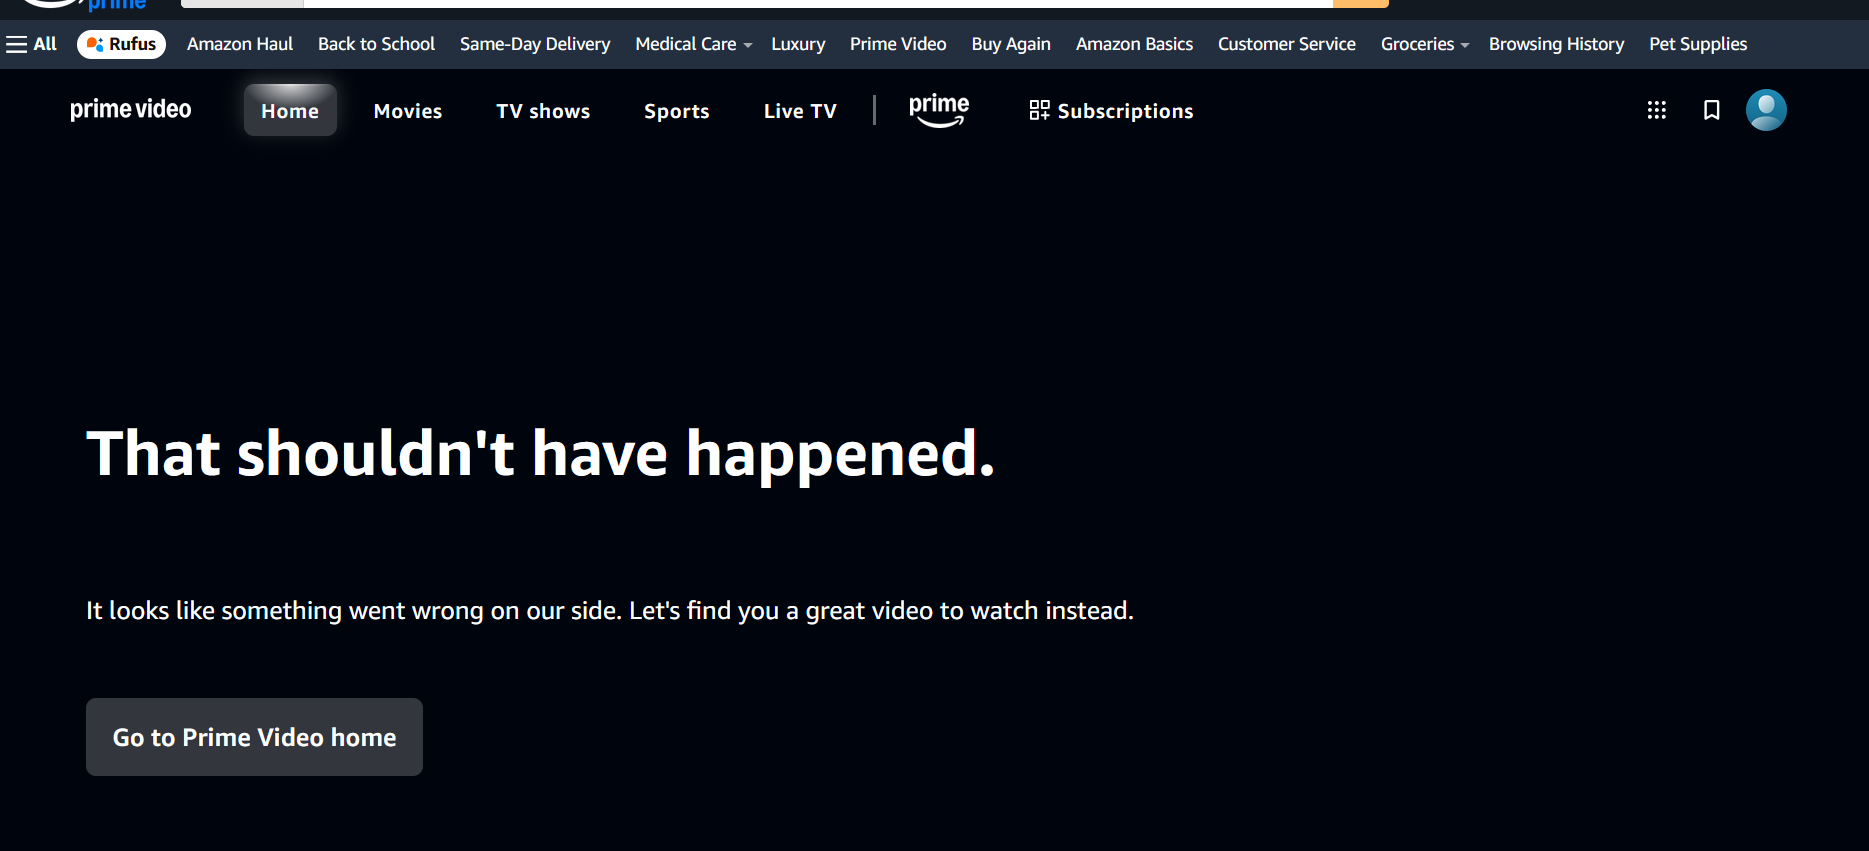Open the user profile avatar
The height and width of the screenshot is (851, 1869).
coord(1765,110)
